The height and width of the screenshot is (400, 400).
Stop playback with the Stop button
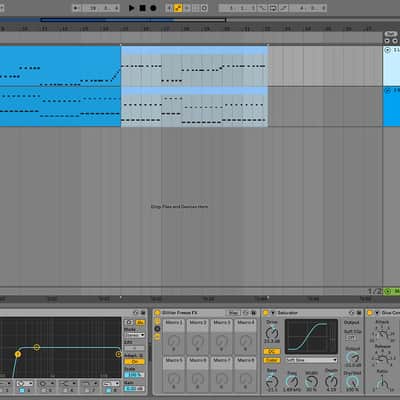click(x=142, y=8)
